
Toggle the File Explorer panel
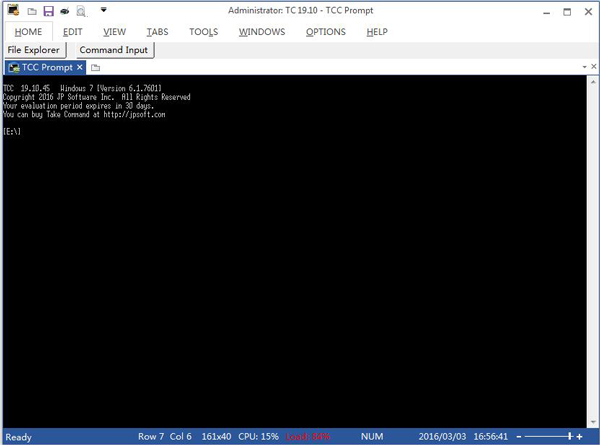35,50
